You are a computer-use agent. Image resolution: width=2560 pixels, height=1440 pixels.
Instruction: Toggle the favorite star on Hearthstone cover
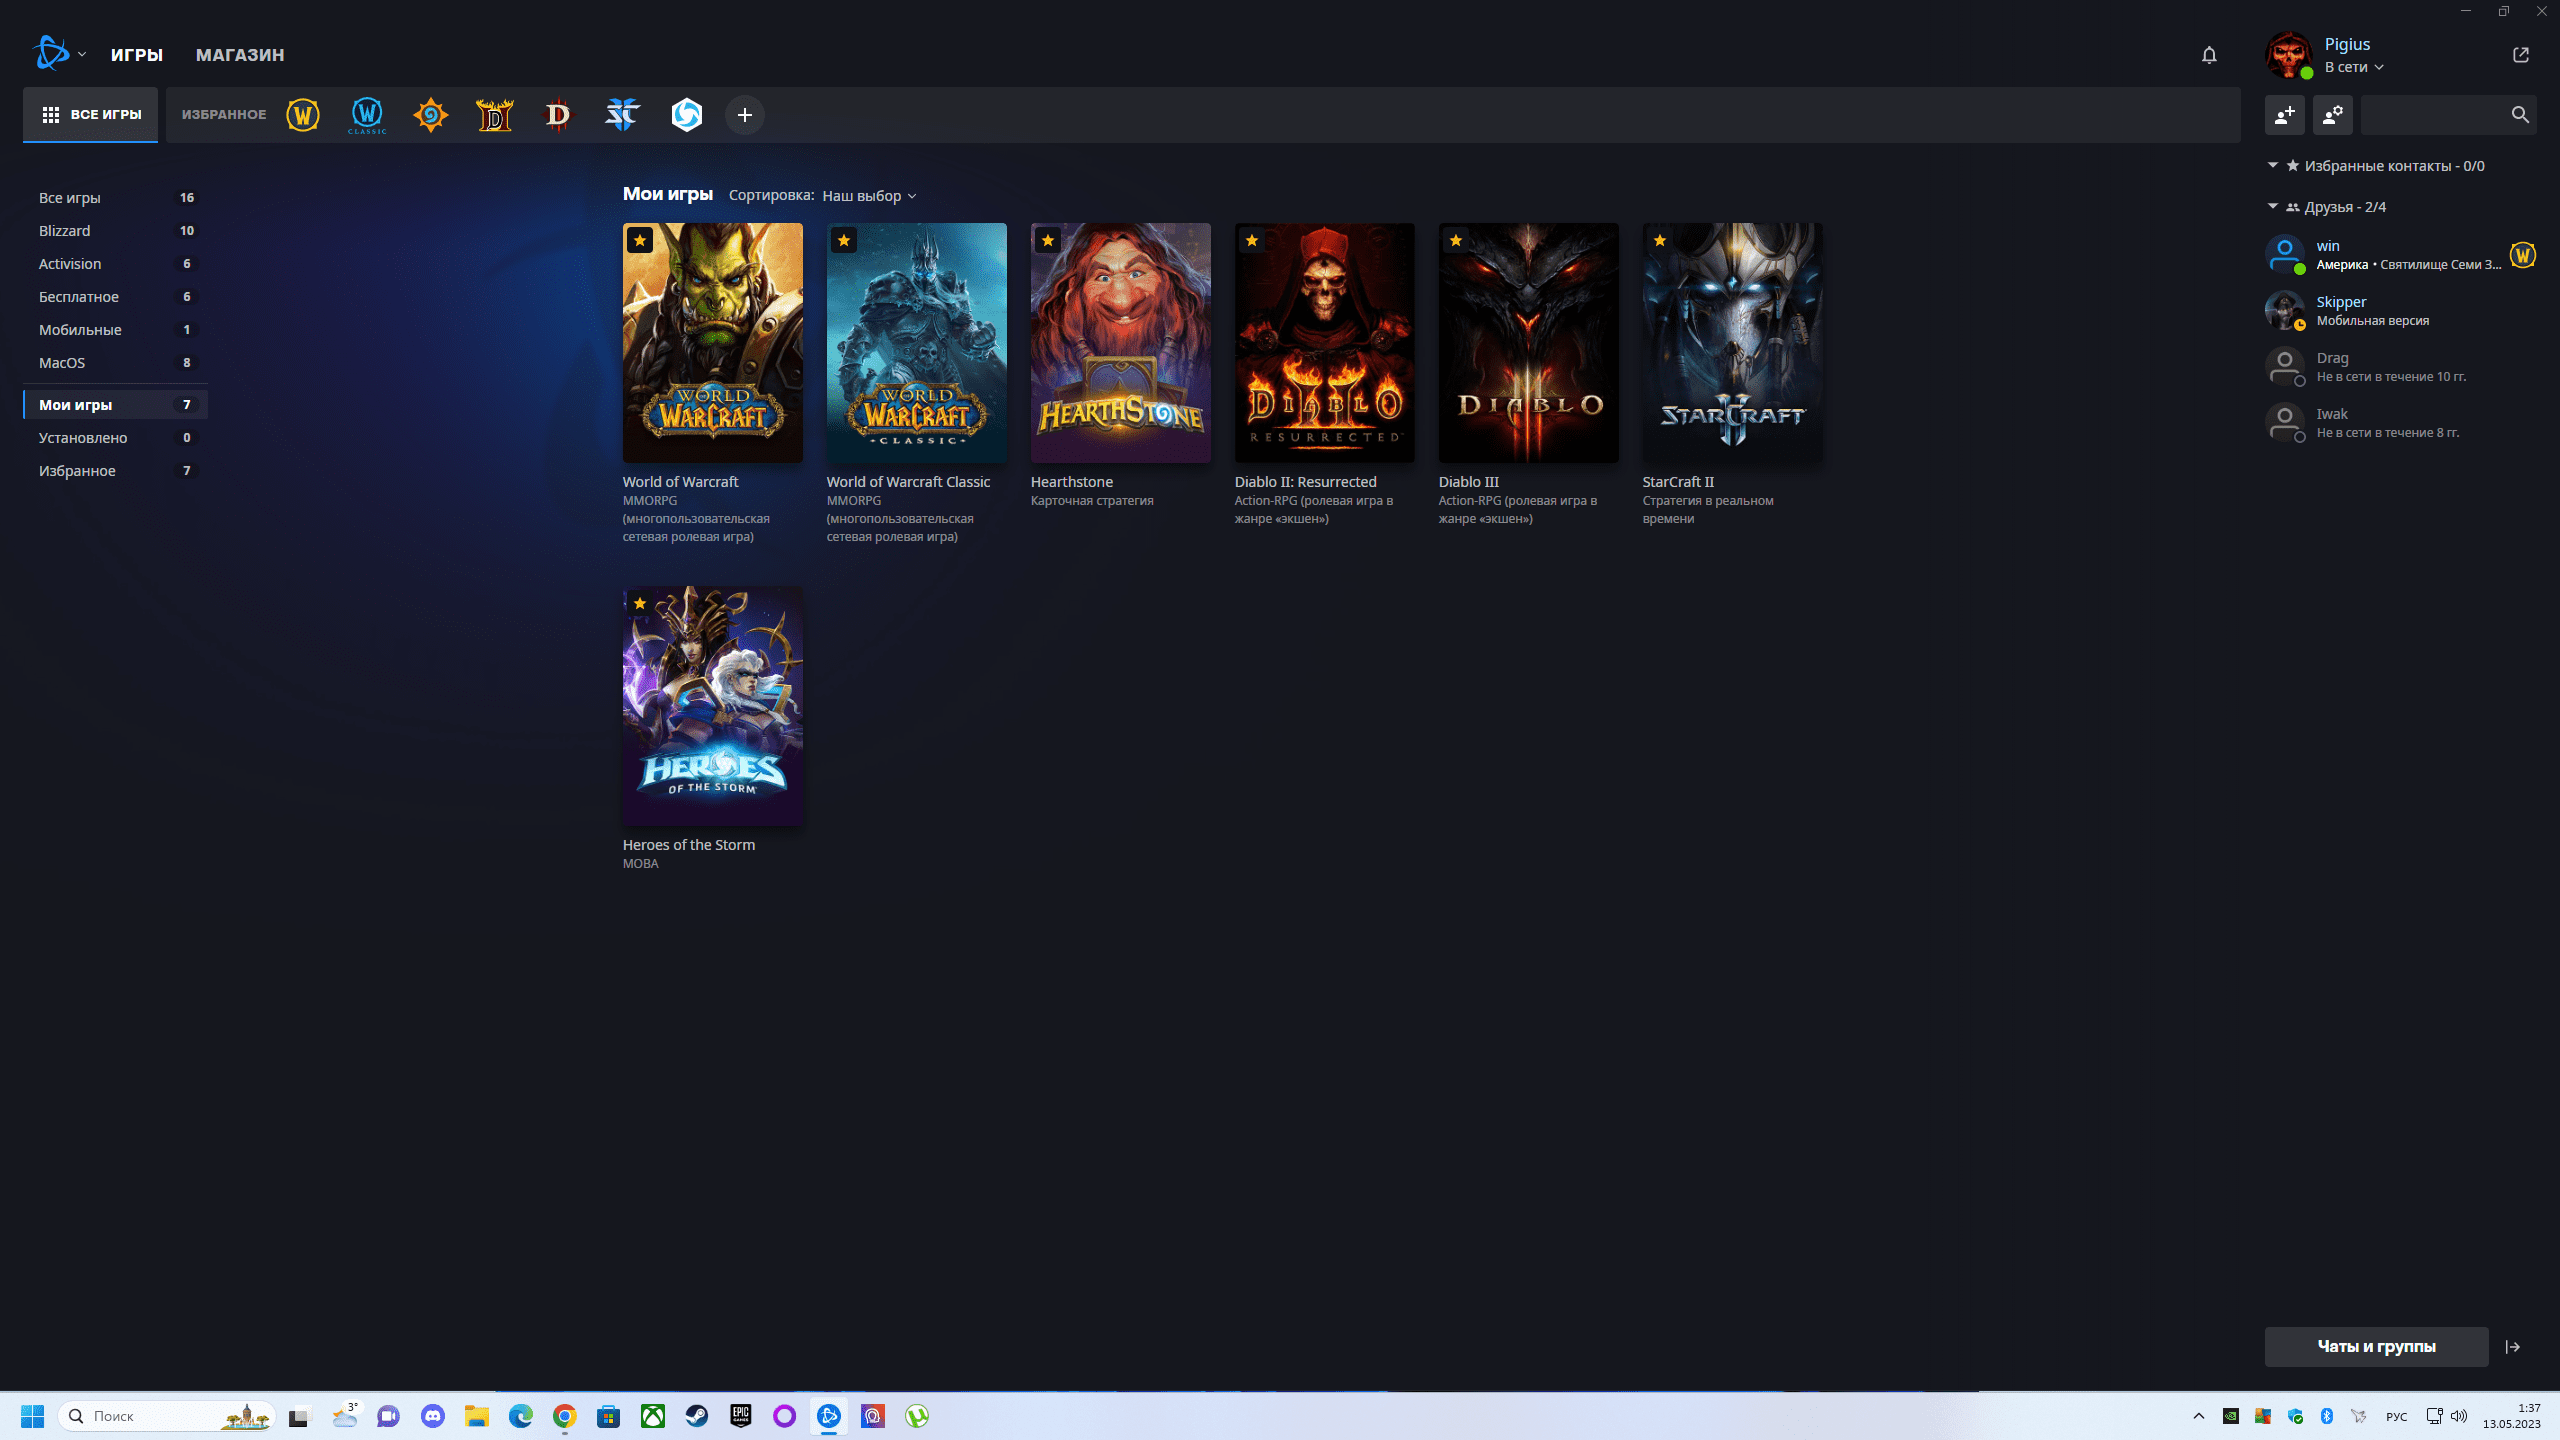click(x=1047, y=240)
